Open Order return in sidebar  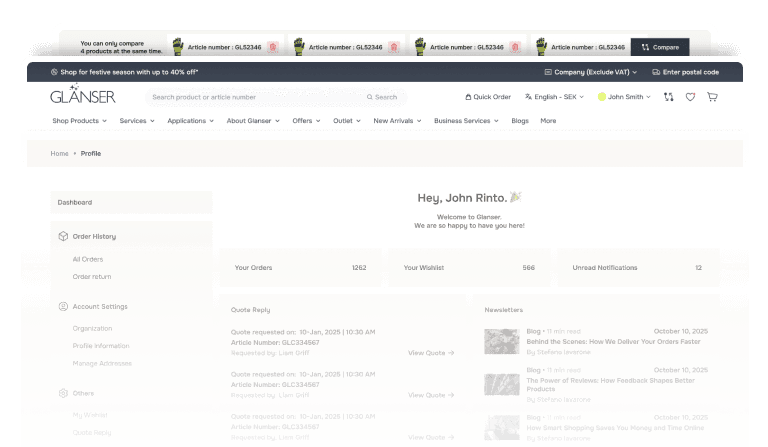click(92, 277)
